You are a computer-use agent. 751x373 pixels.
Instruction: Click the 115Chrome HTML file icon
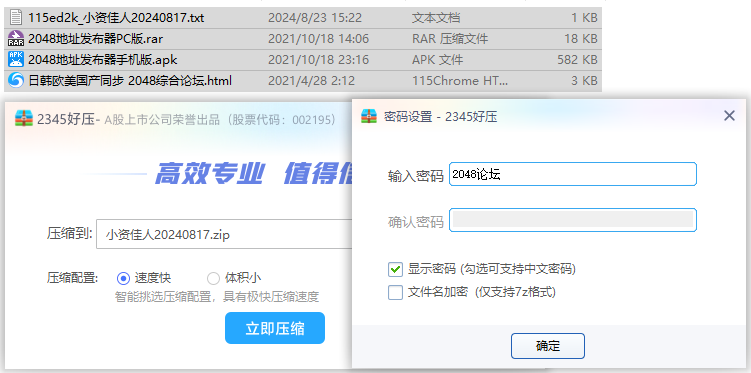tap(16, 80)
